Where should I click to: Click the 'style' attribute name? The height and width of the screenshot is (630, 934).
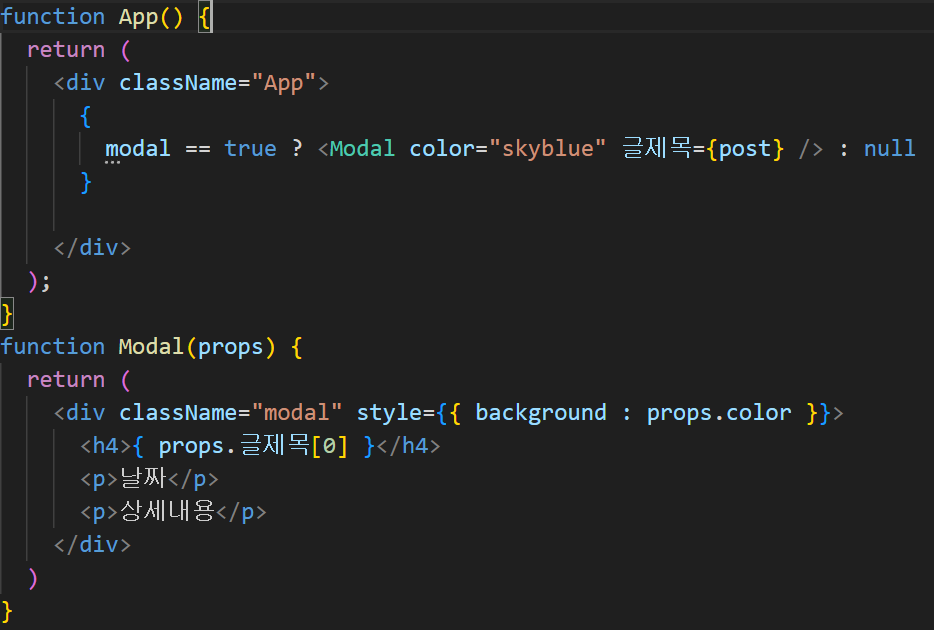tap(390, 413)
